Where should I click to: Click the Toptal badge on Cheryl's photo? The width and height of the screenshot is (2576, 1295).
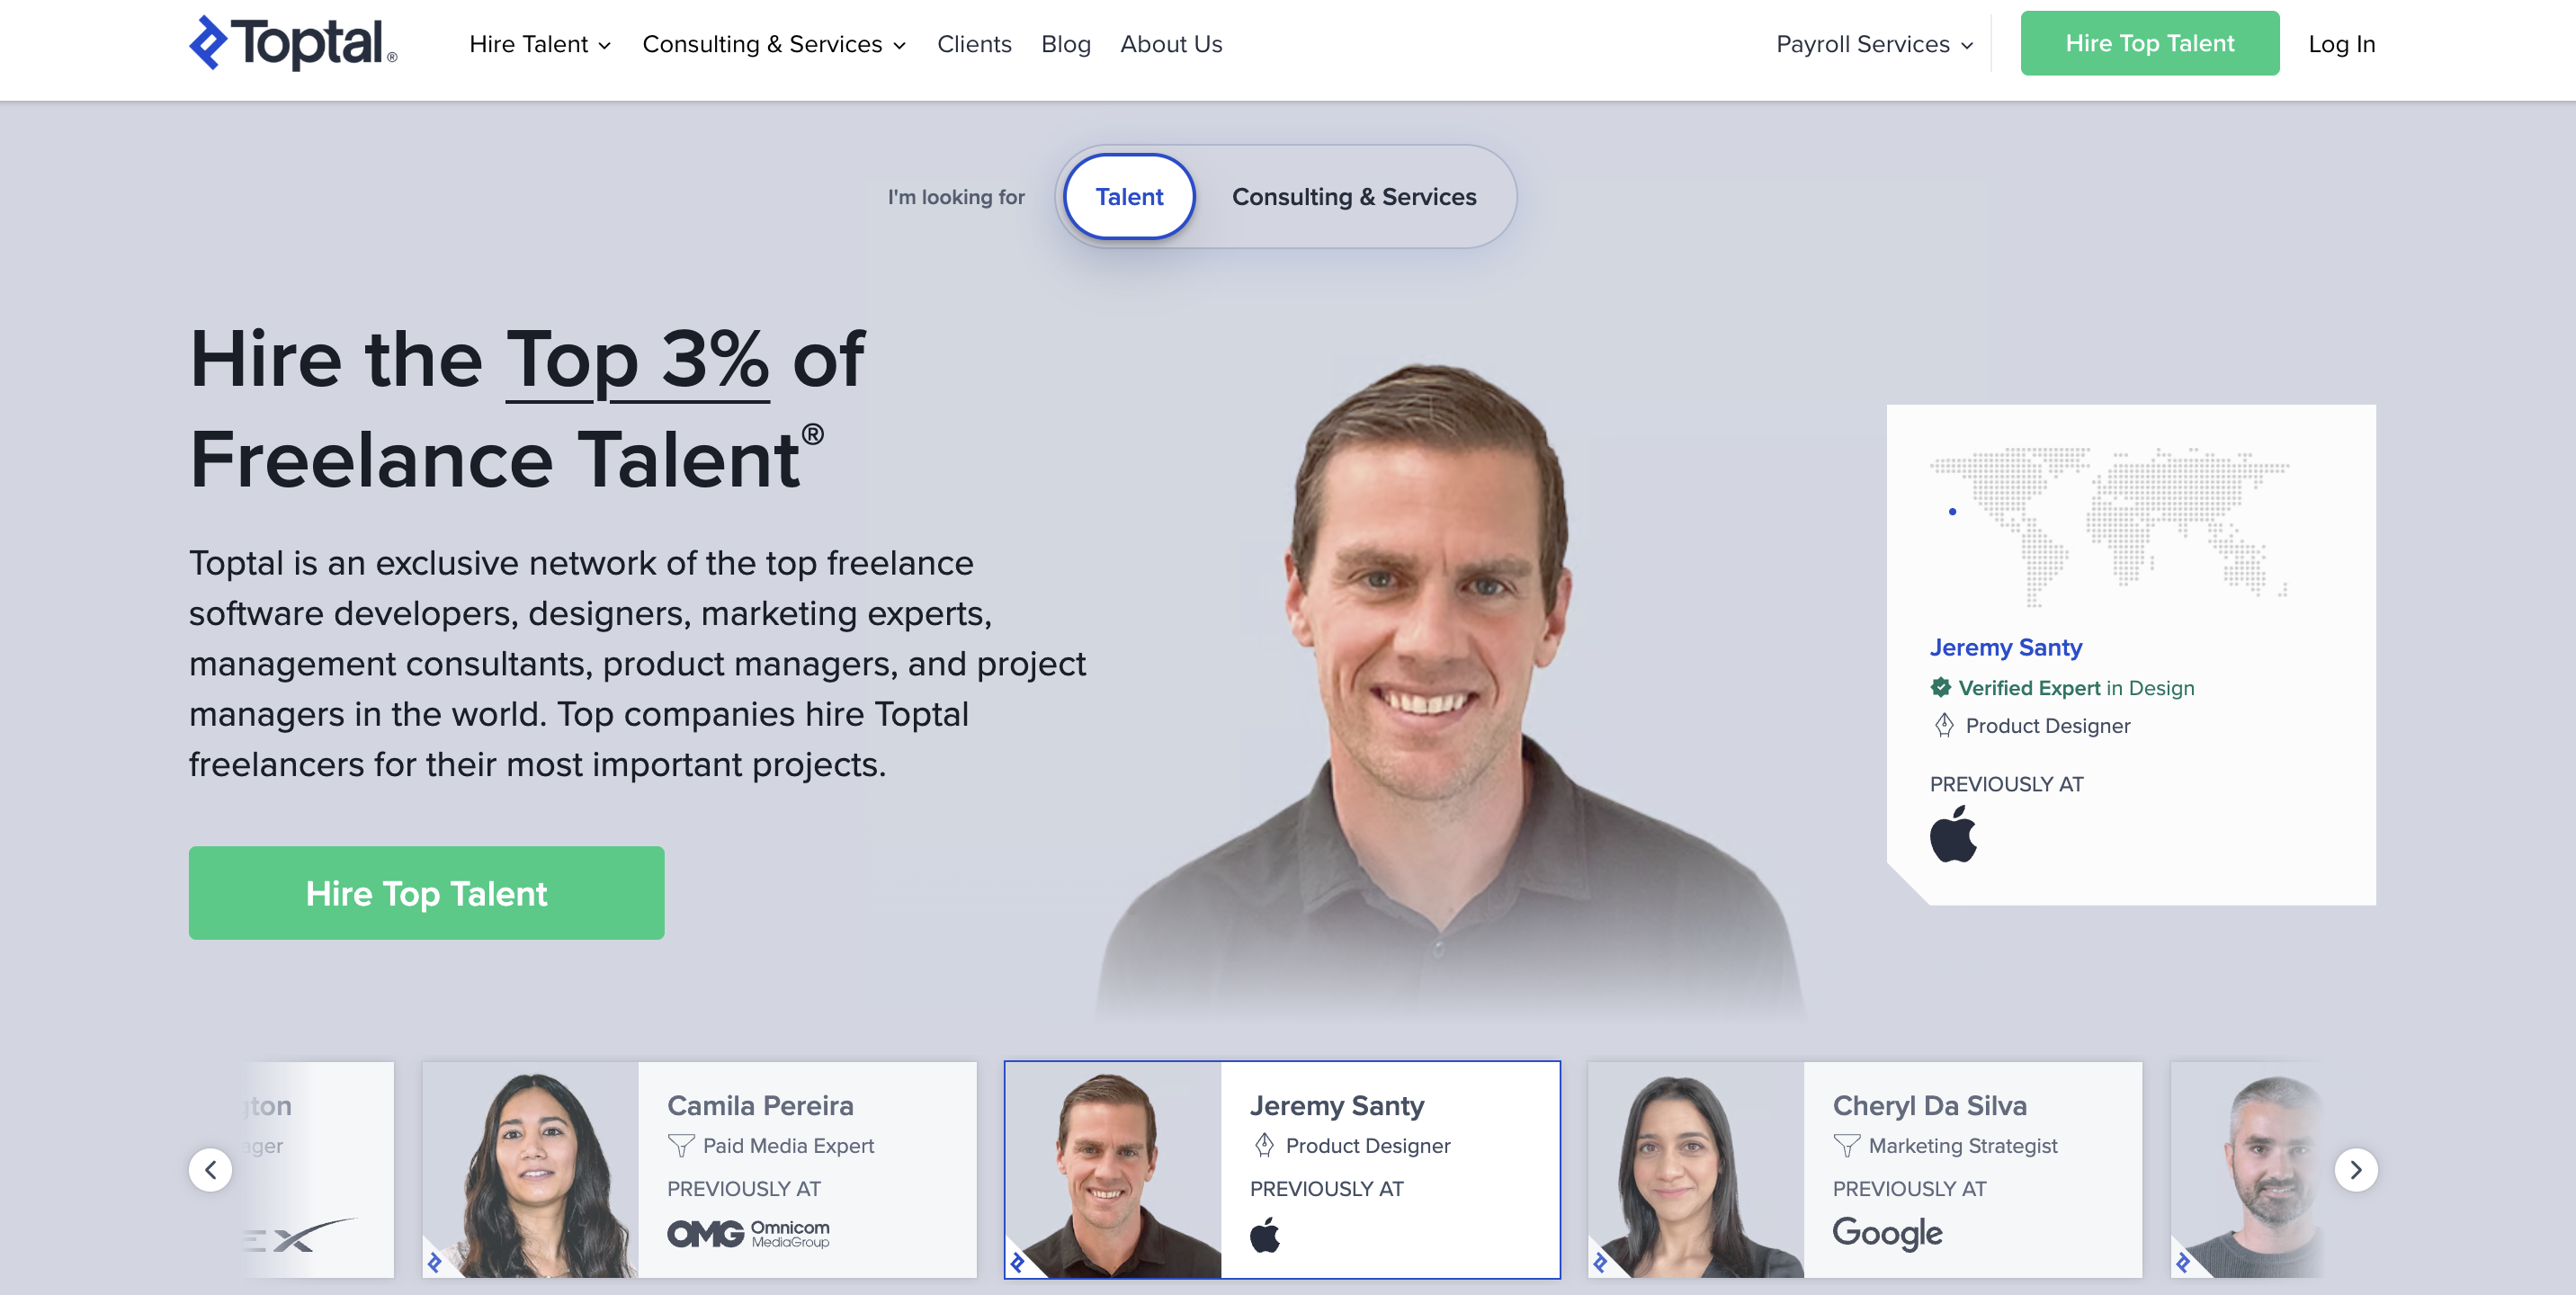(x=1600, y=1262)
